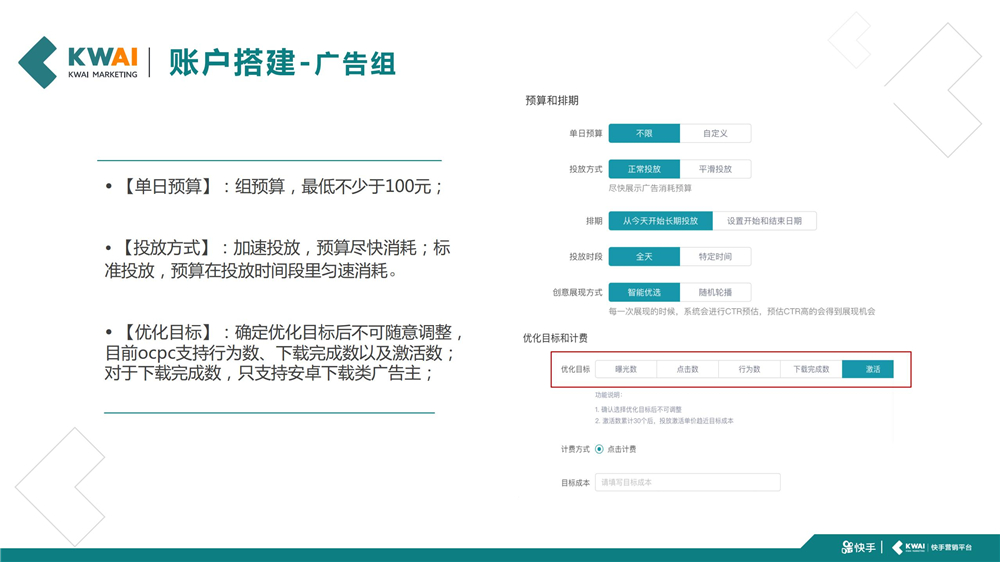Choose 特定时间 delivery period

click(715, 256)
